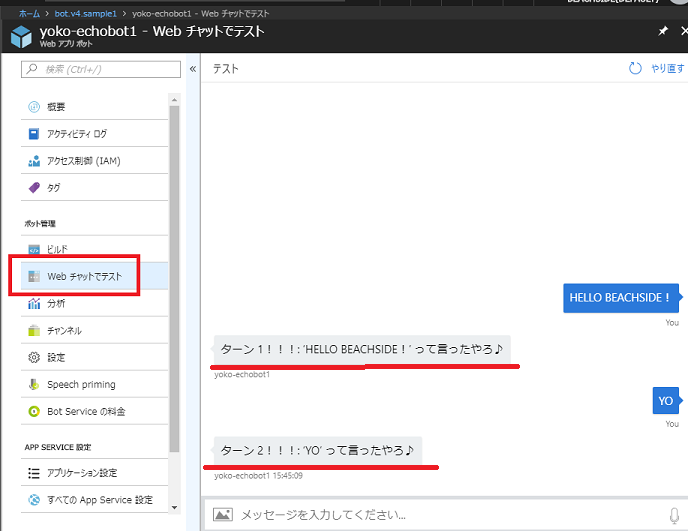This screenshot has width=688, height=531.
Task: Click the アプリケーション設定 list icon
Action: click(x=34, y=473)
